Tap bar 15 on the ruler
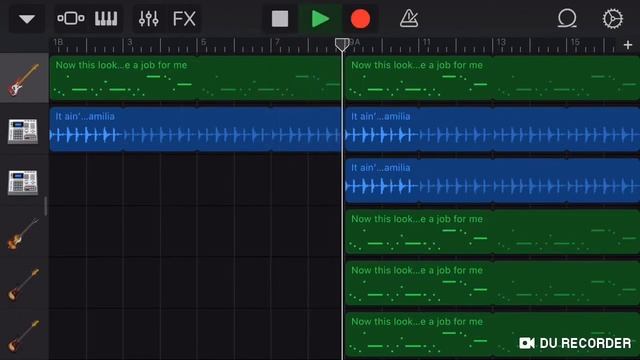 (575, 42)
